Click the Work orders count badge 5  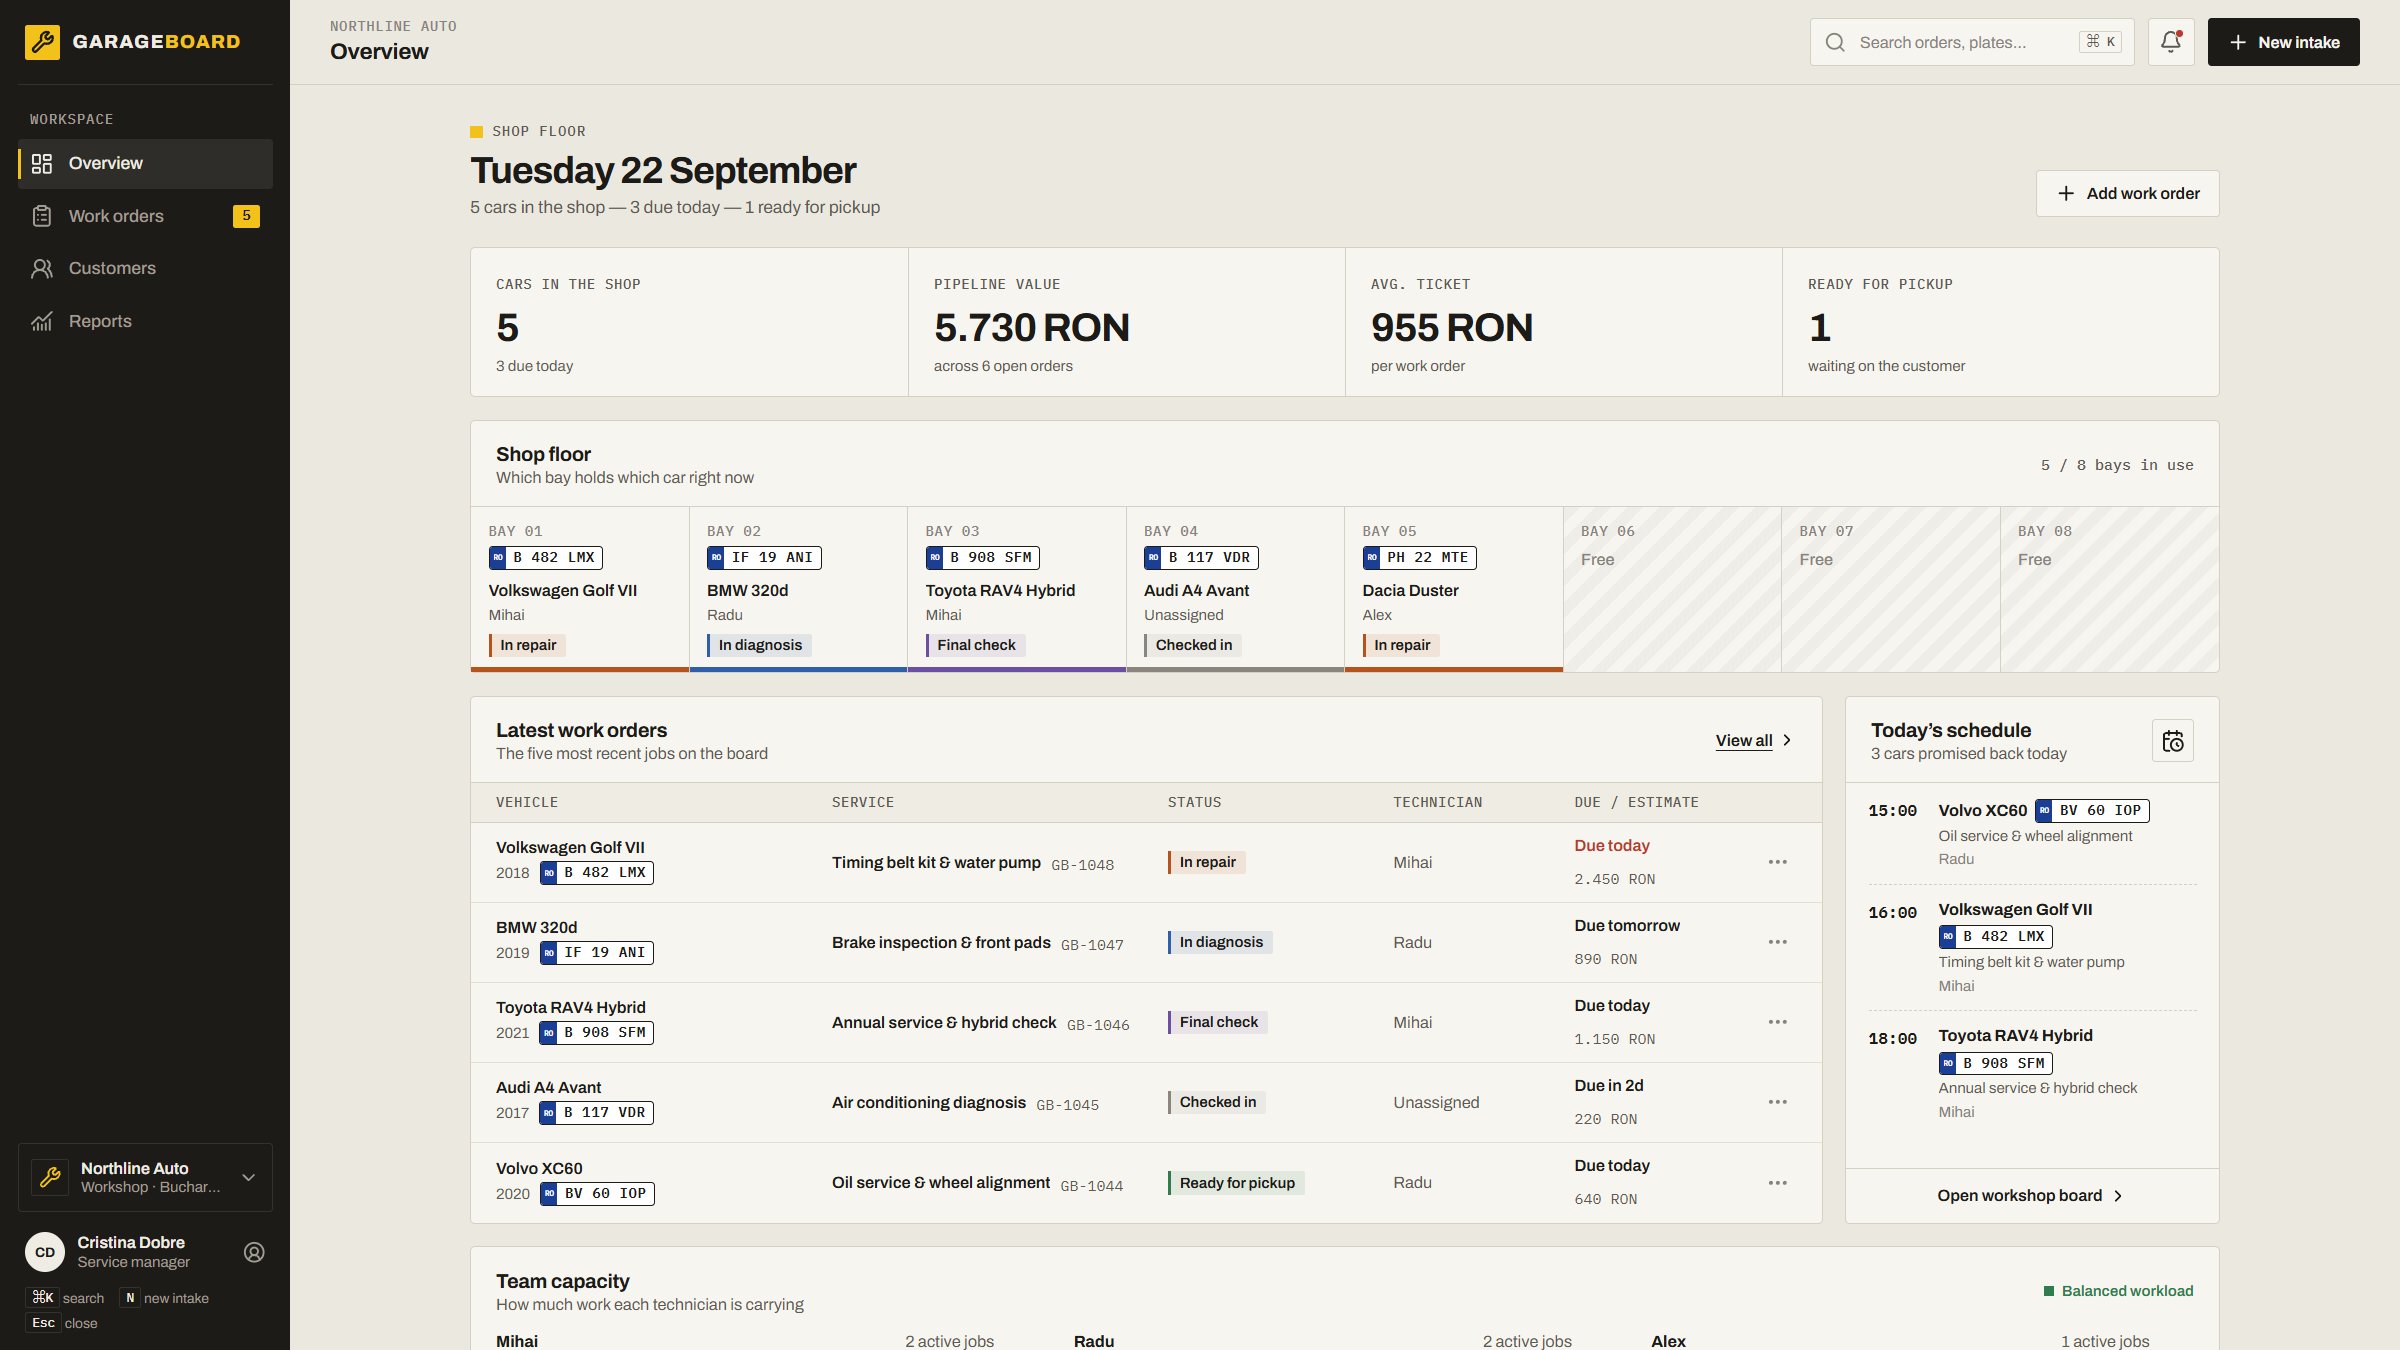coord(246,216)
